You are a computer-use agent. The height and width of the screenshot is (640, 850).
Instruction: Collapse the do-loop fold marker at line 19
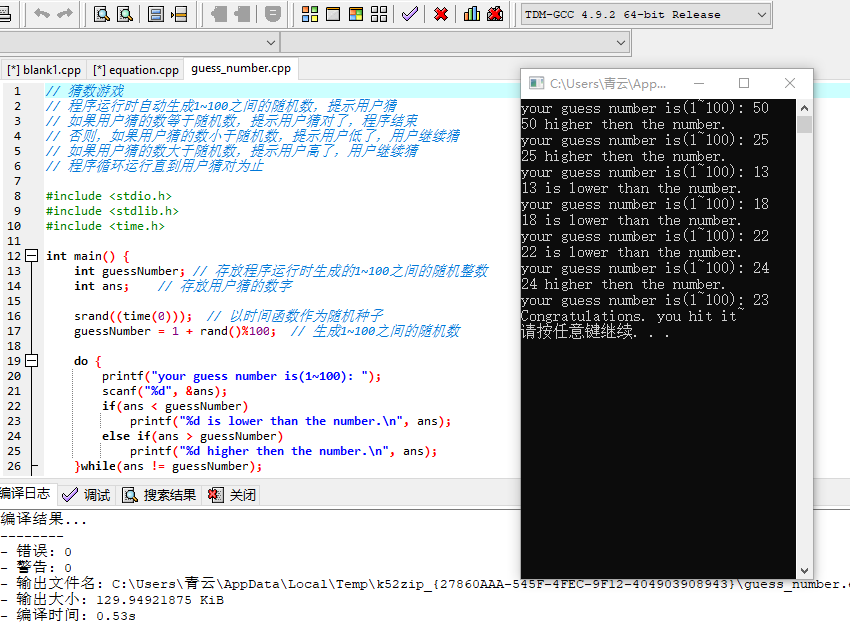(32, 361)
